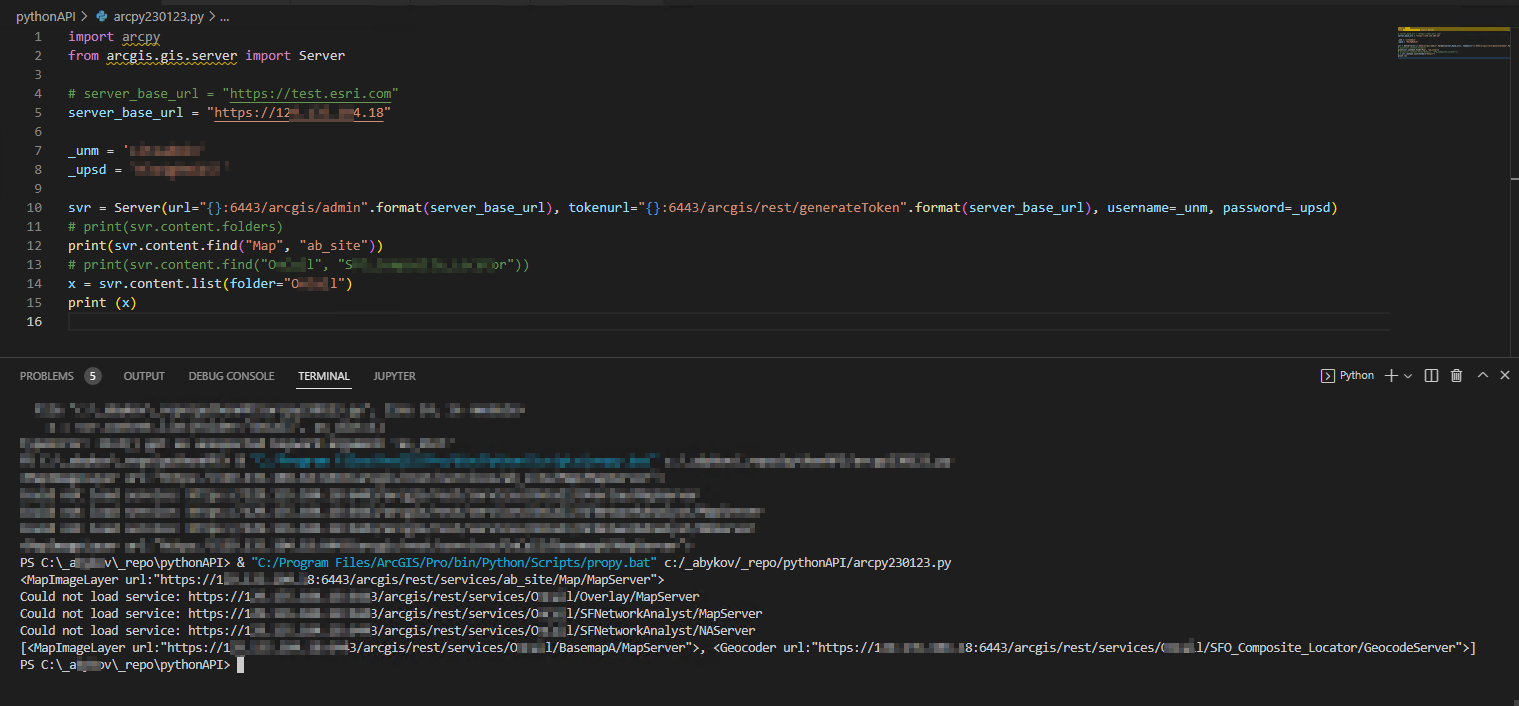
Task: Click the SFNetworkAnalyst/MapServer error line
Action: pyautogui.click(x=391, y=614)
